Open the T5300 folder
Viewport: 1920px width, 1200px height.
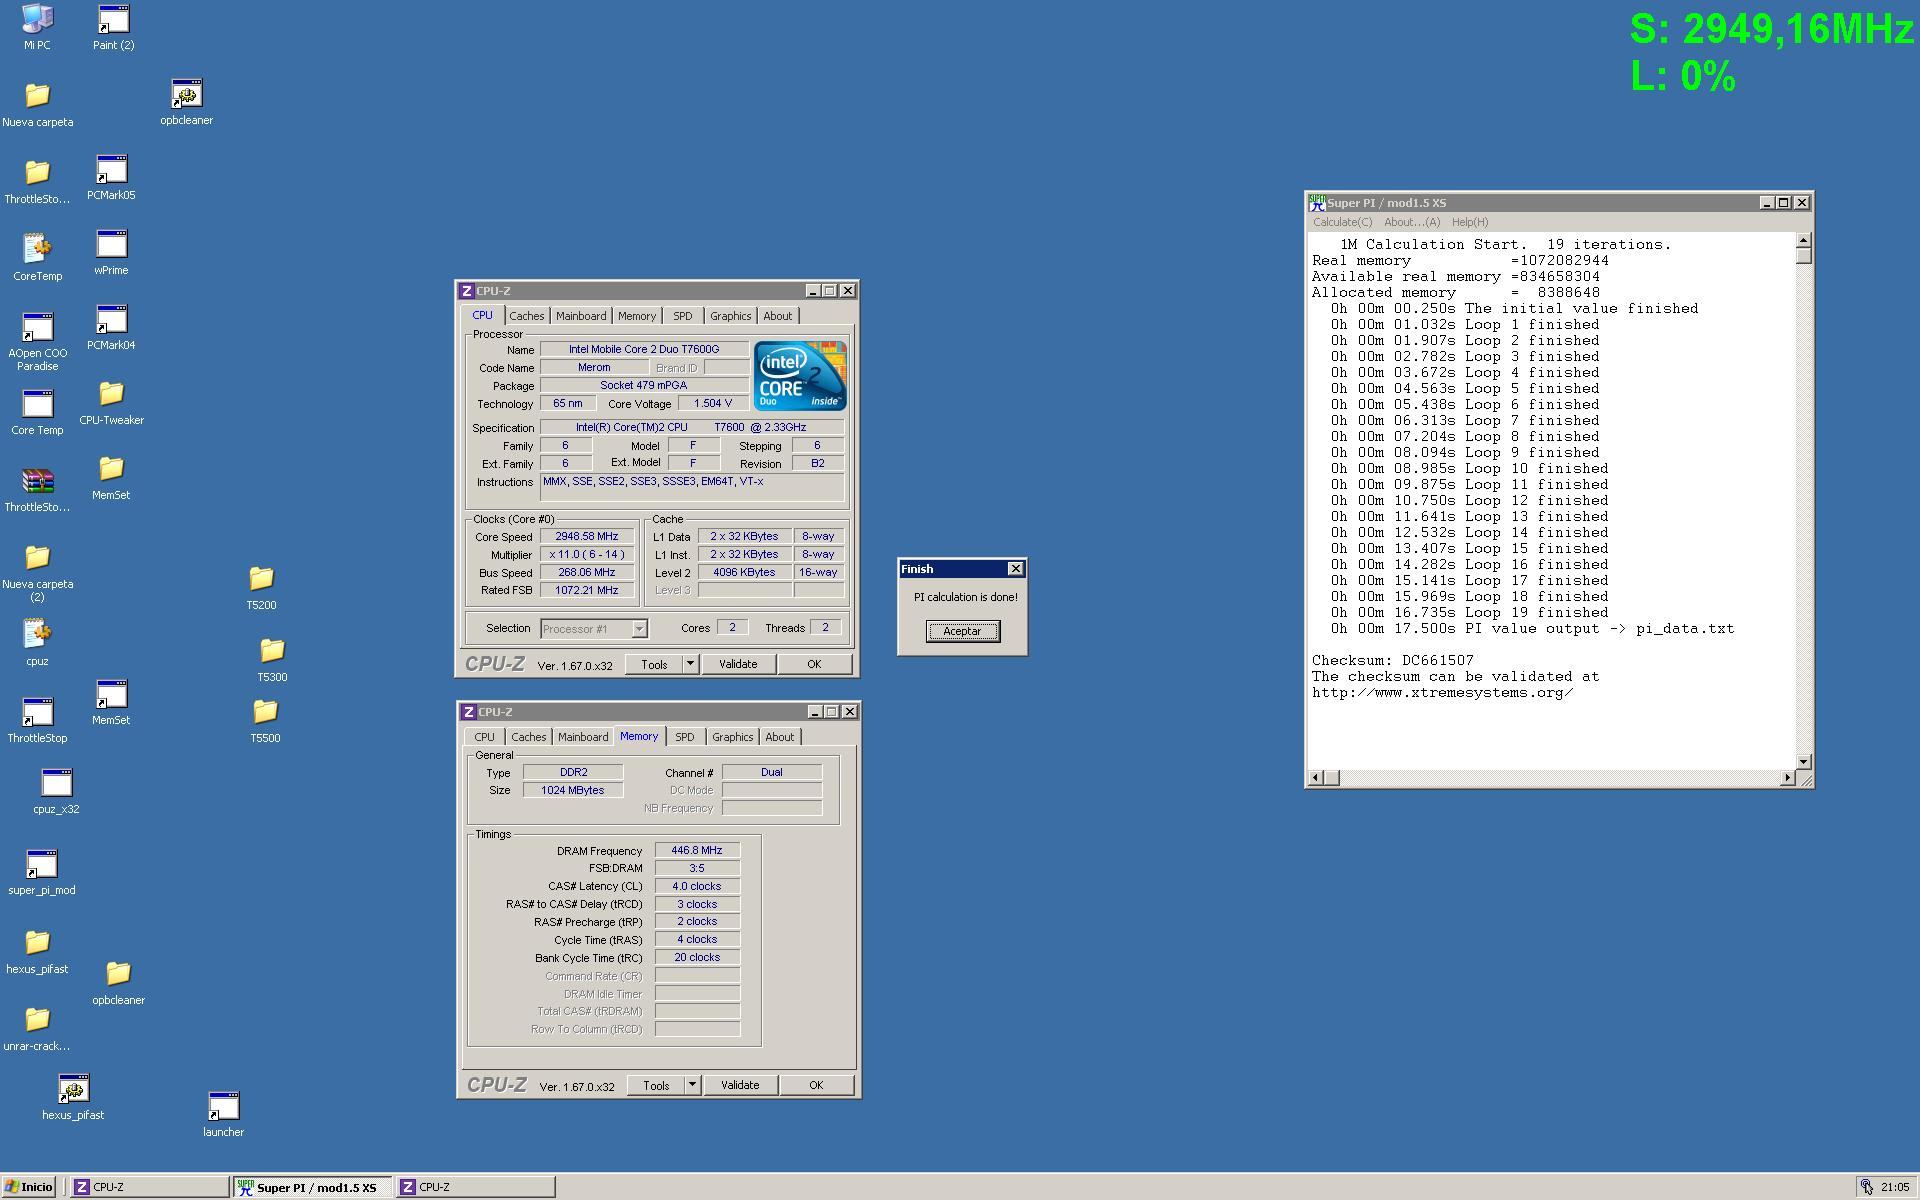[272, 652]
